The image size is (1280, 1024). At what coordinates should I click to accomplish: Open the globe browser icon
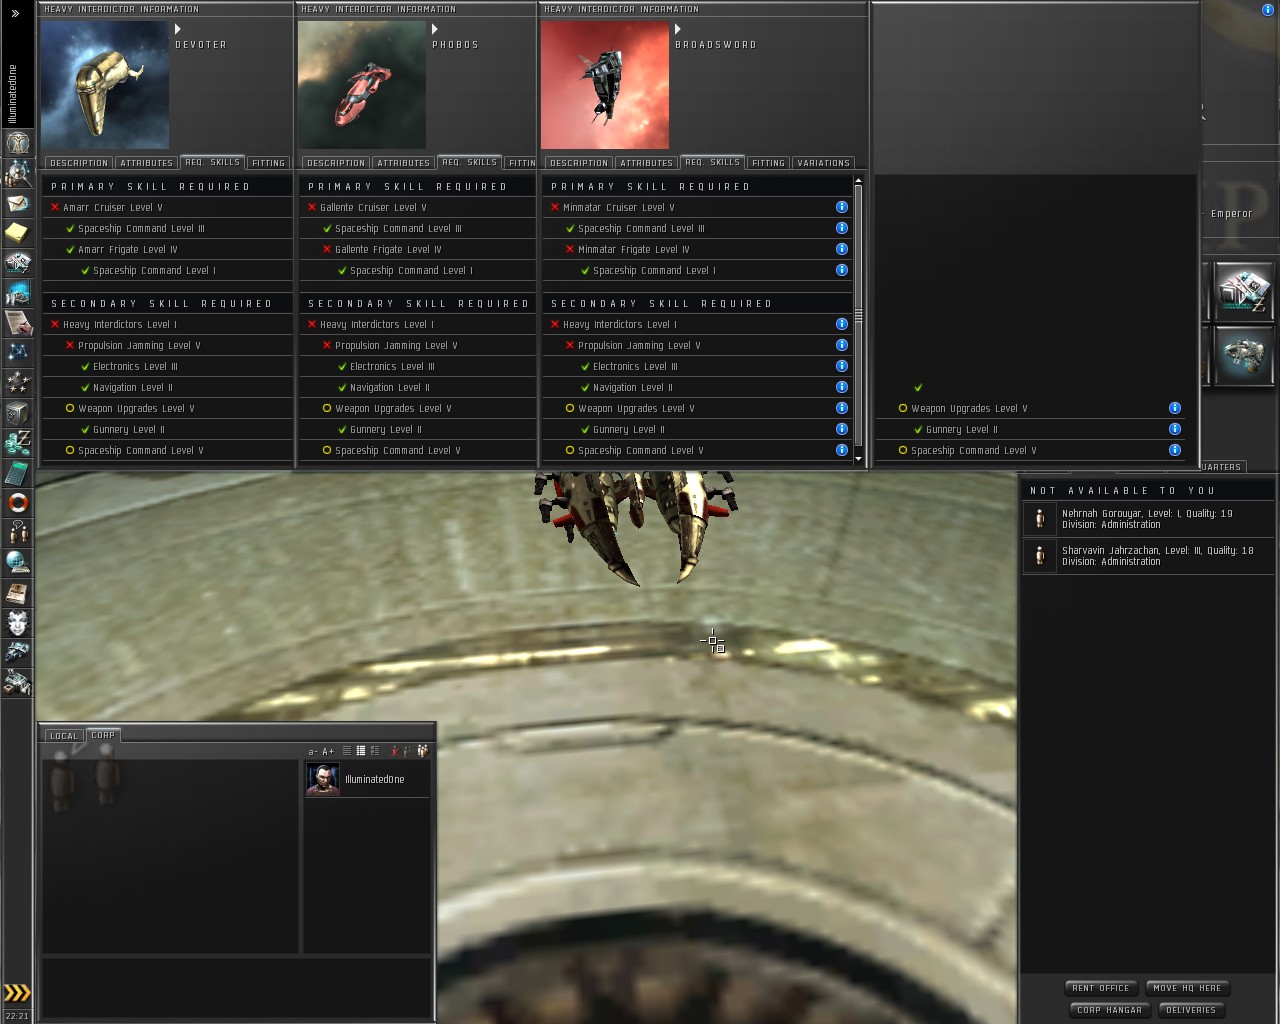point(17,563)
